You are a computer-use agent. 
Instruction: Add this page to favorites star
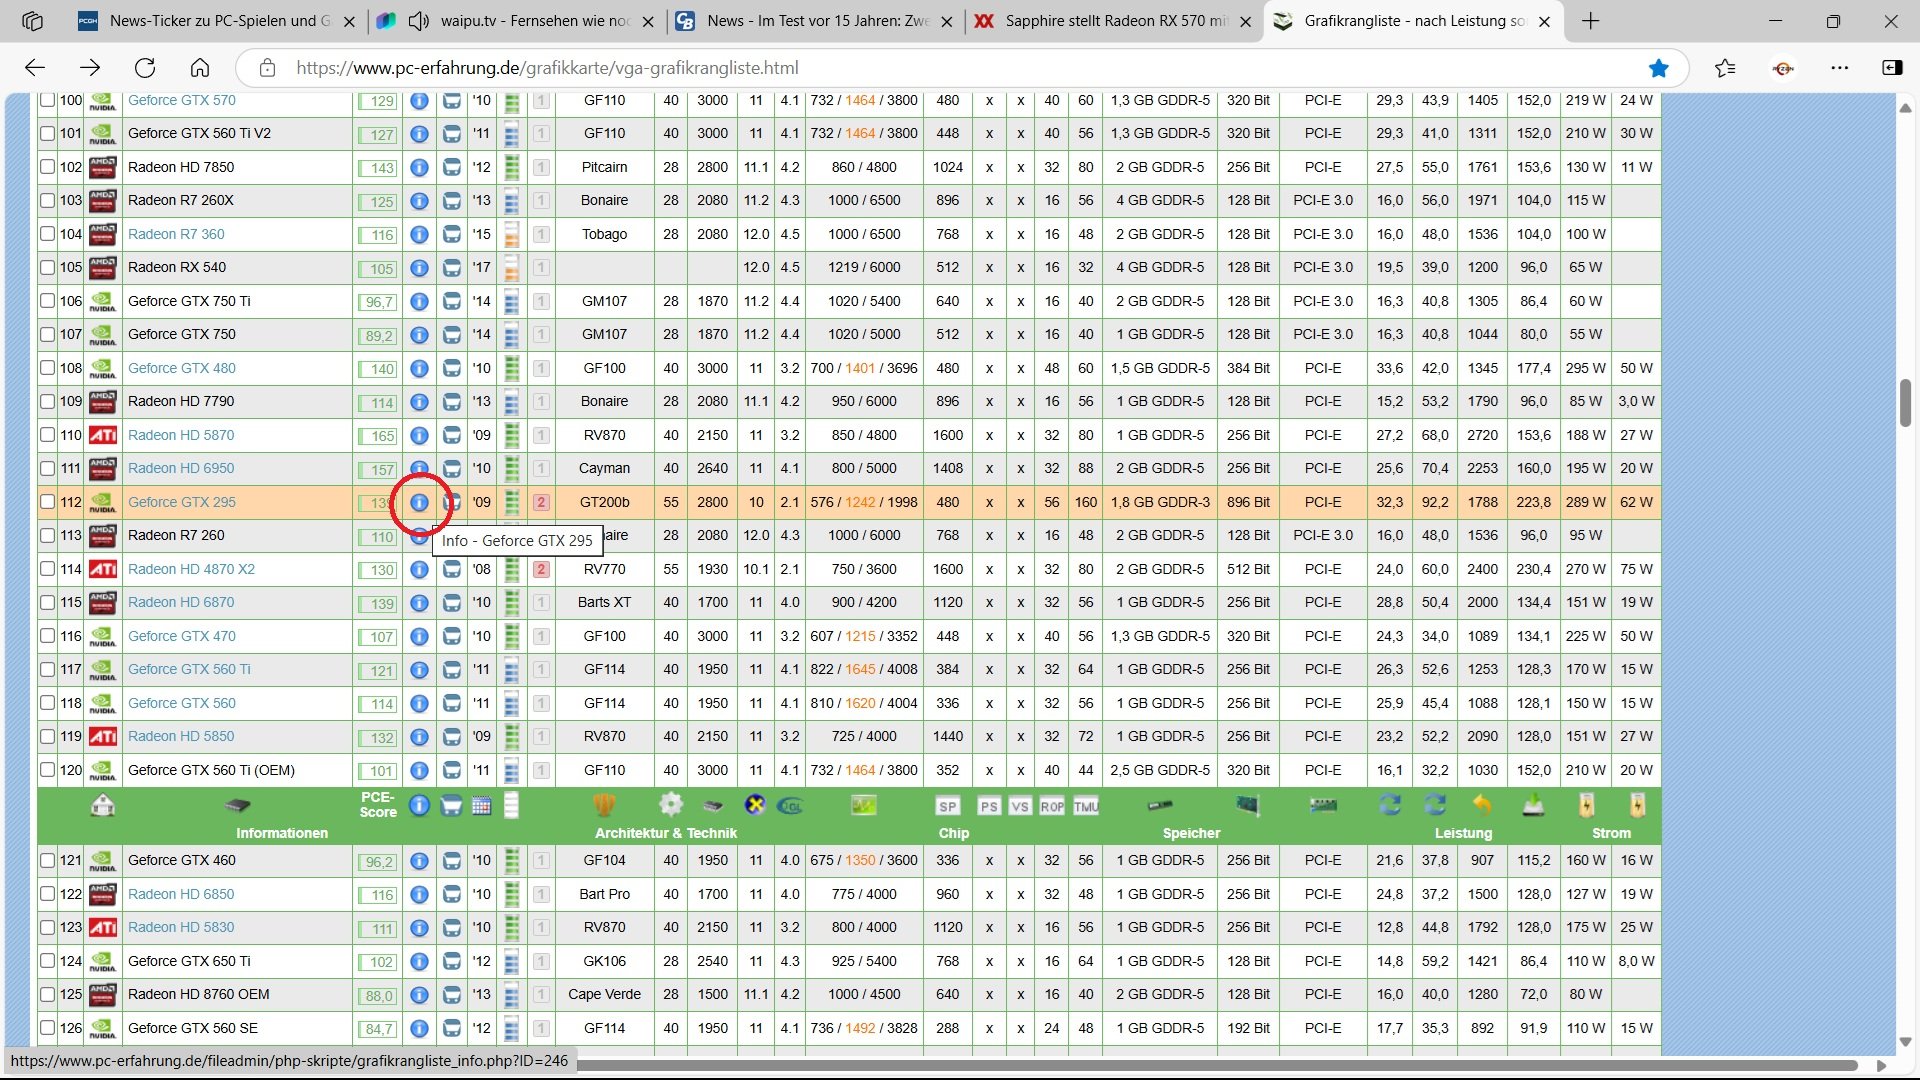1659,68
